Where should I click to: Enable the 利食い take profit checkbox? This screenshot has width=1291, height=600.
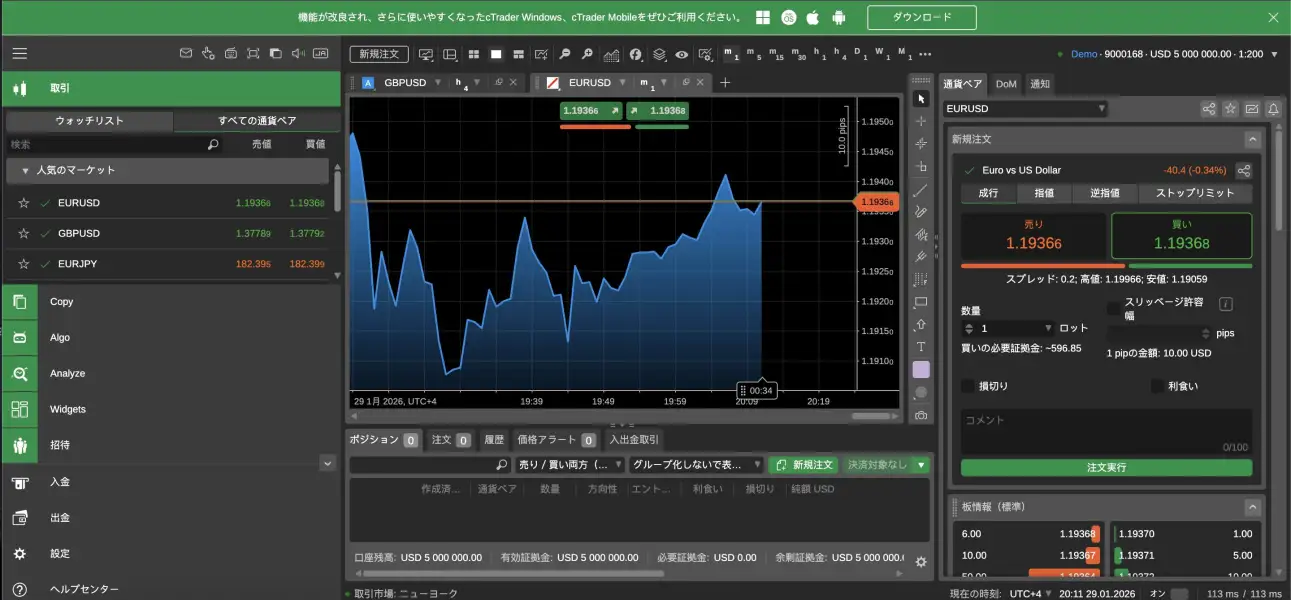coord(1157,386)
